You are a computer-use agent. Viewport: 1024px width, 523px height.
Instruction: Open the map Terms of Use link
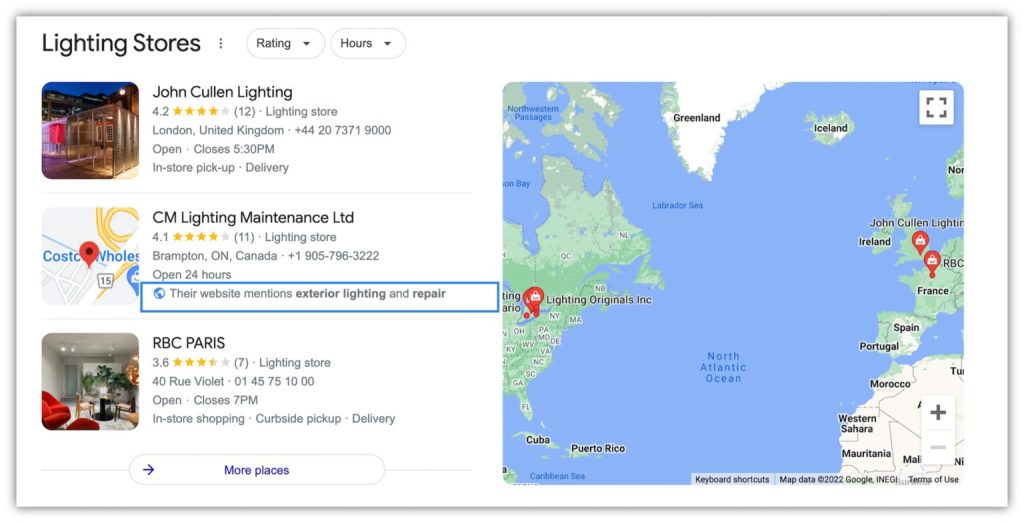coord(933,479)
